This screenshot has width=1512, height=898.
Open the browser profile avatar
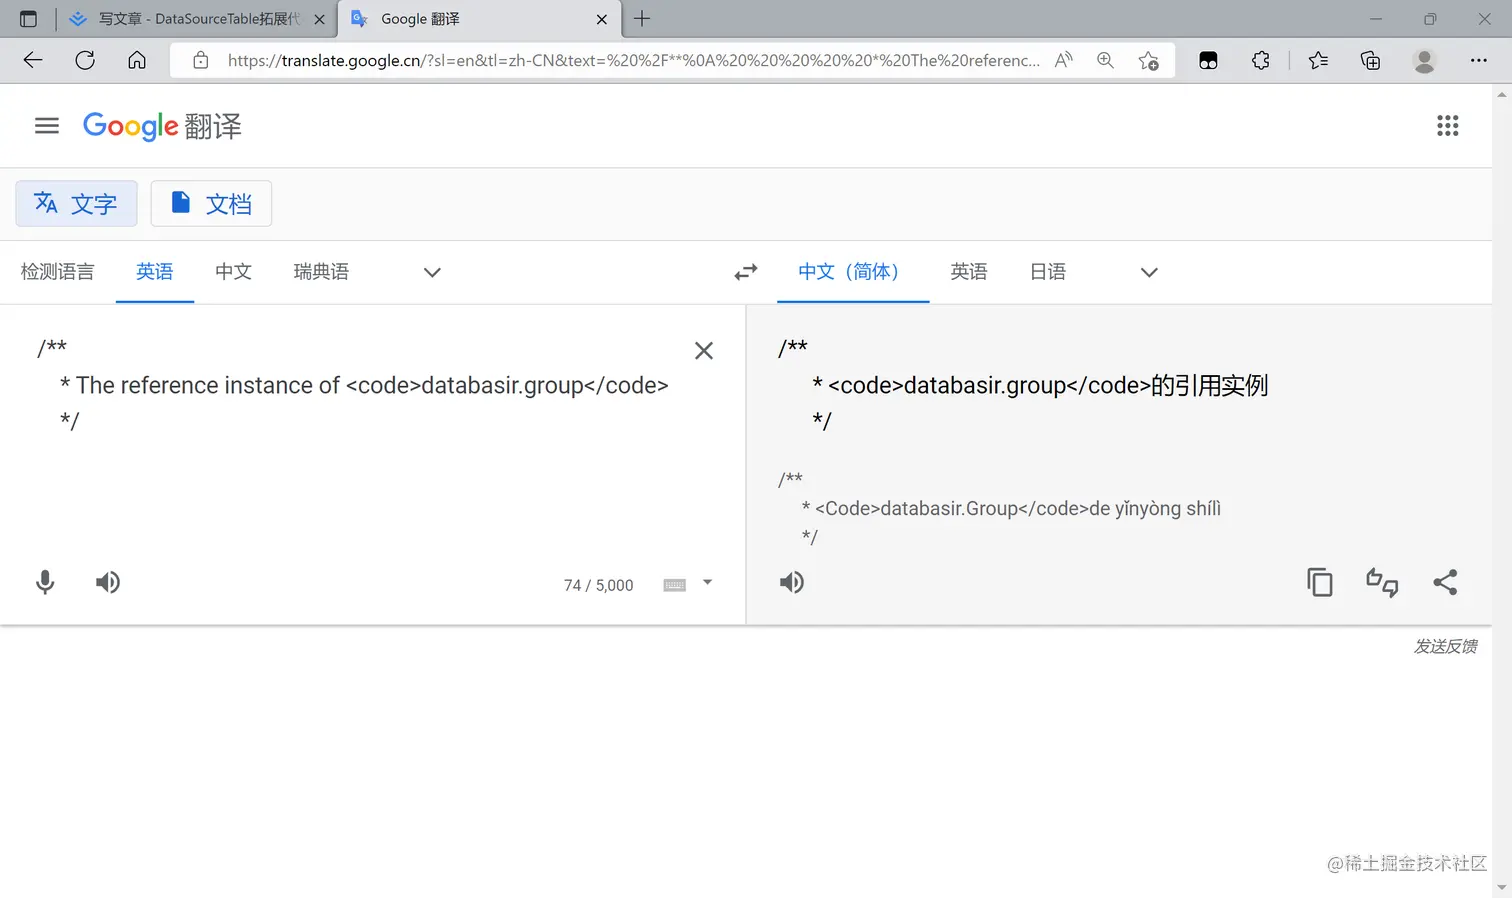(1424, 60)
